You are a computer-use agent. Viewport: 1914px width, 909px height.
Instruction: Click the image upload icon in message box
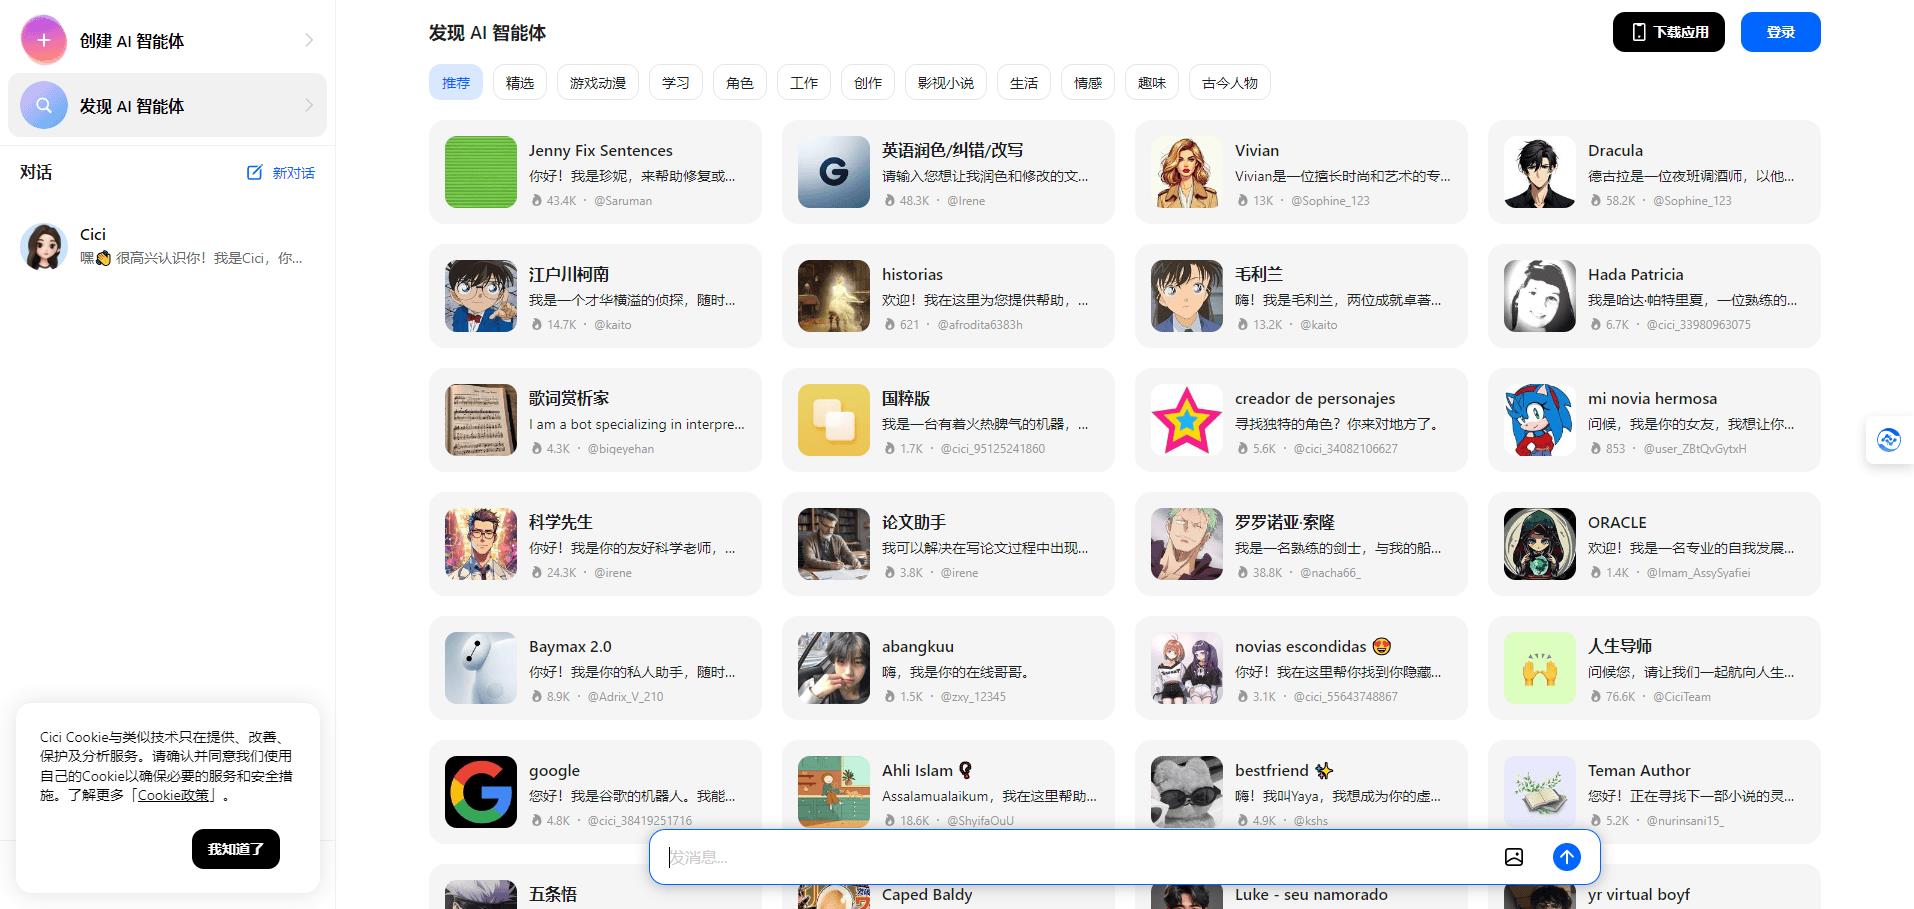pos(1514,857)
